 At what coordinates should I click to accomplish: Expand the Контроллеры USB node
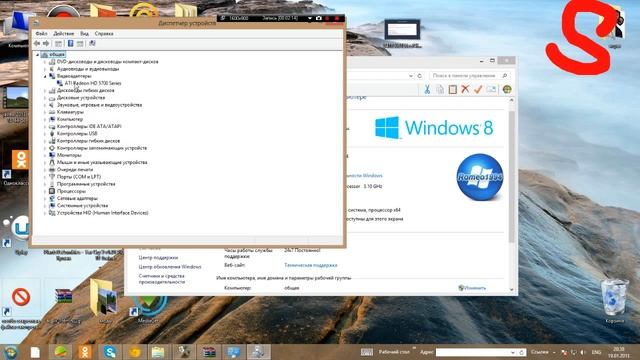pos(45,134)
